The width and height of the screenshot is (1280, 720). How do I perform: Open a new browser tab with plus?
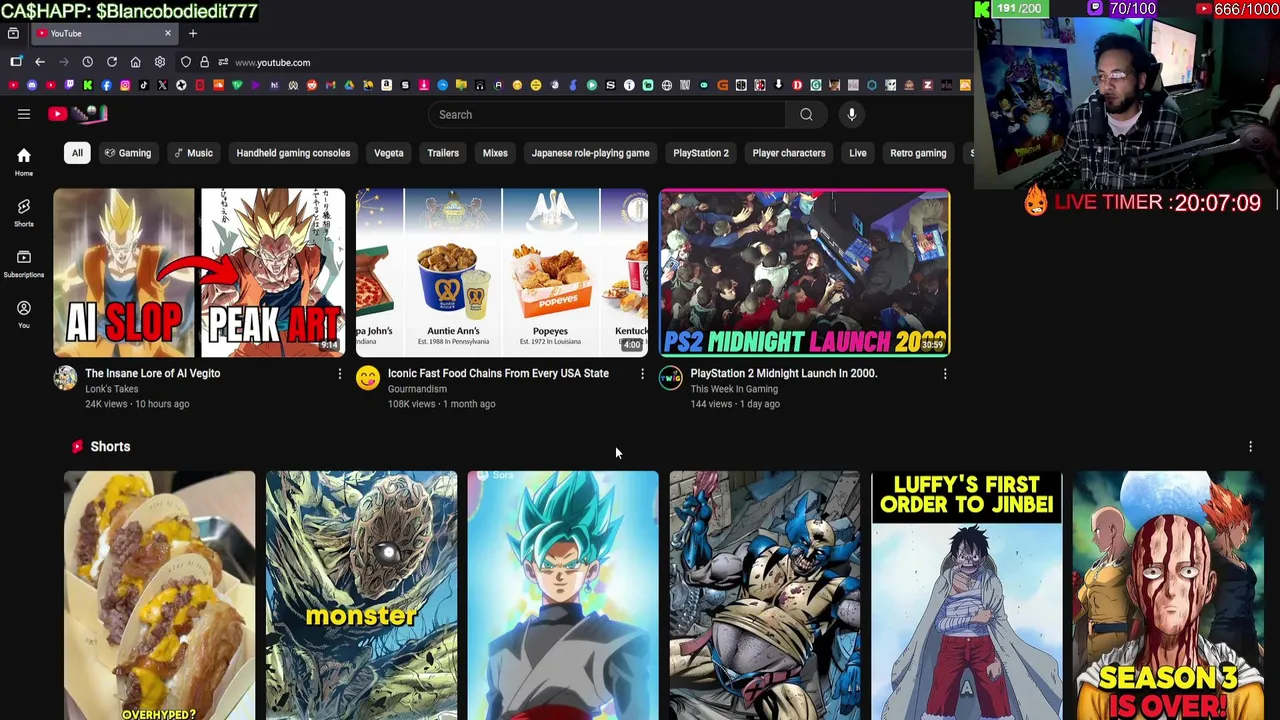pos(193,33)
